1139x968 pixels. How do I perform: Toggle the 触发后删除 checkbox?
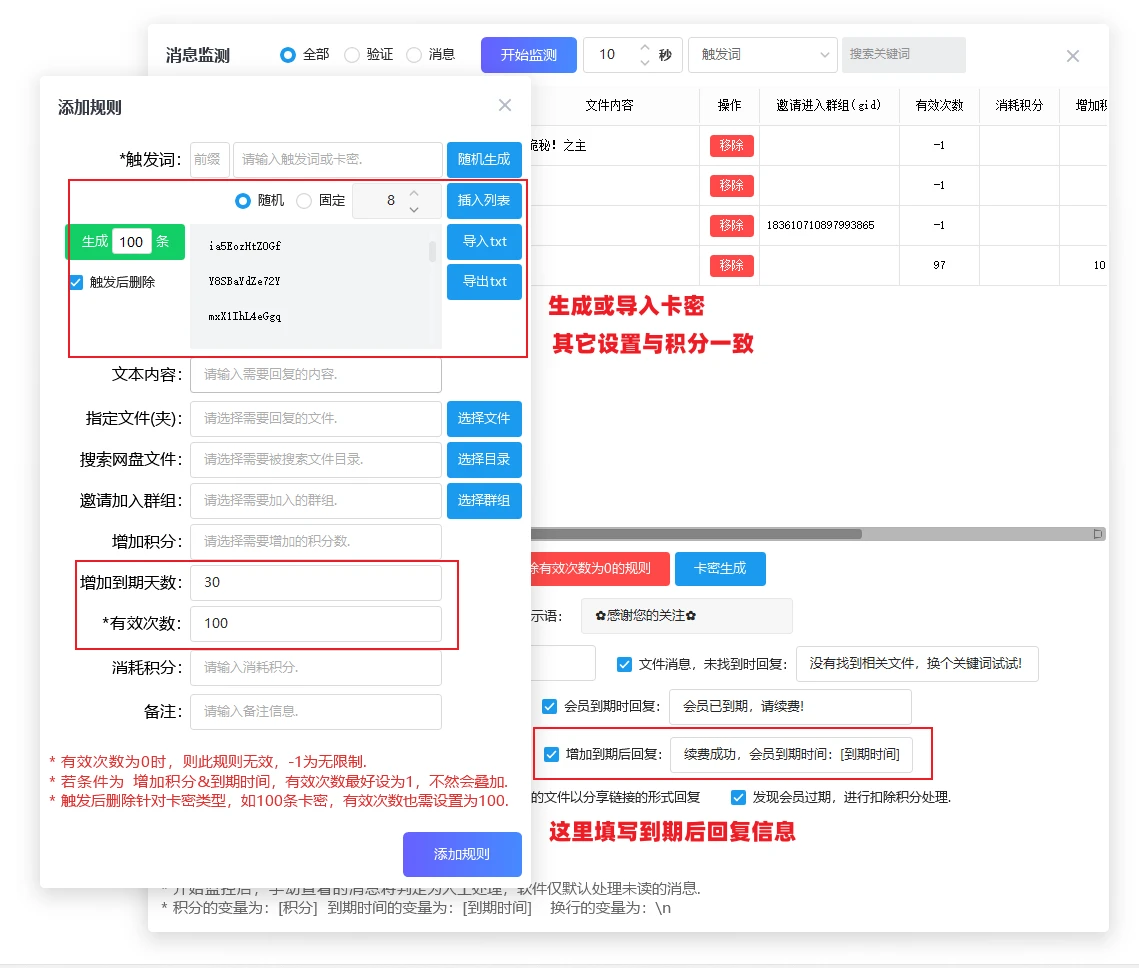tap(76, 283)
